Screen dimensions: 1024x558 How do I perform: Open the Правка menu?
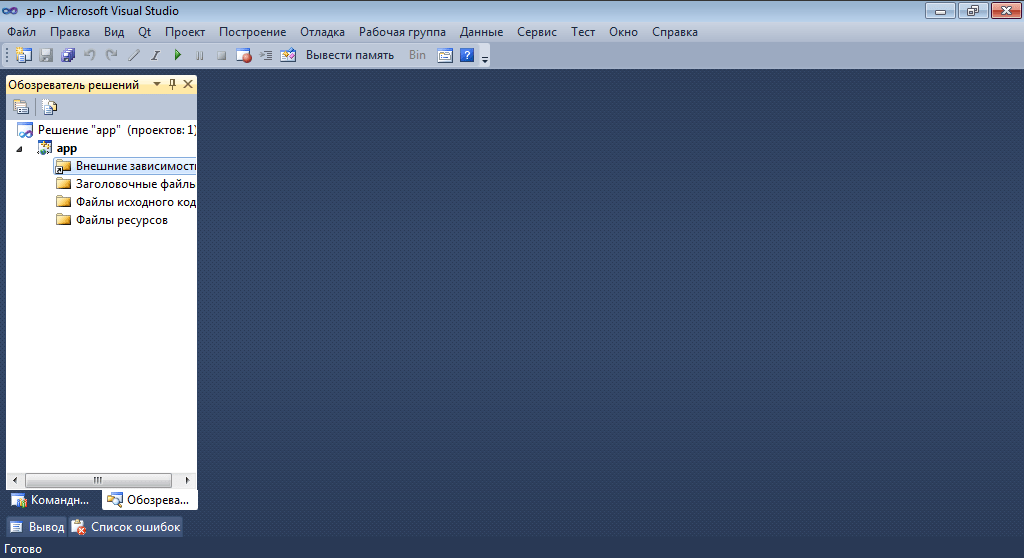click(x=70, y=32)
